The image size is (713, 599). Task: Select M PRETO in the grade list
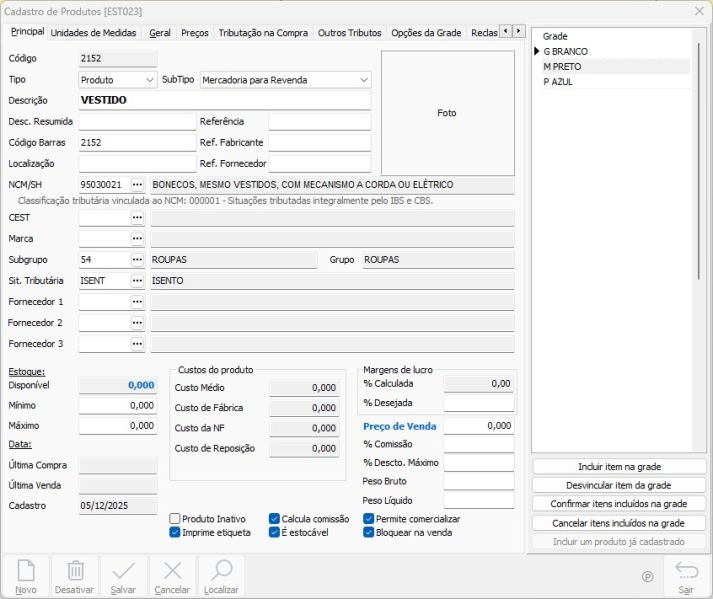[x=562, y=67]
